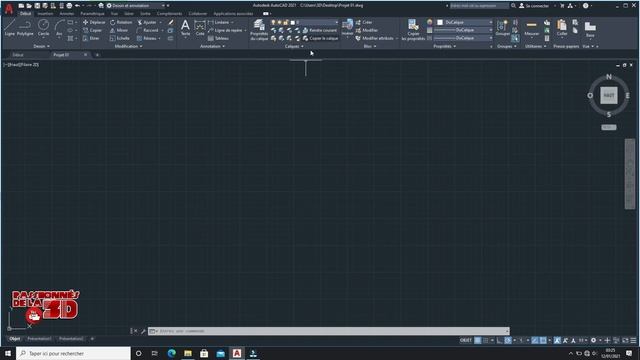Click the Grouper tool

coord(502,28)
